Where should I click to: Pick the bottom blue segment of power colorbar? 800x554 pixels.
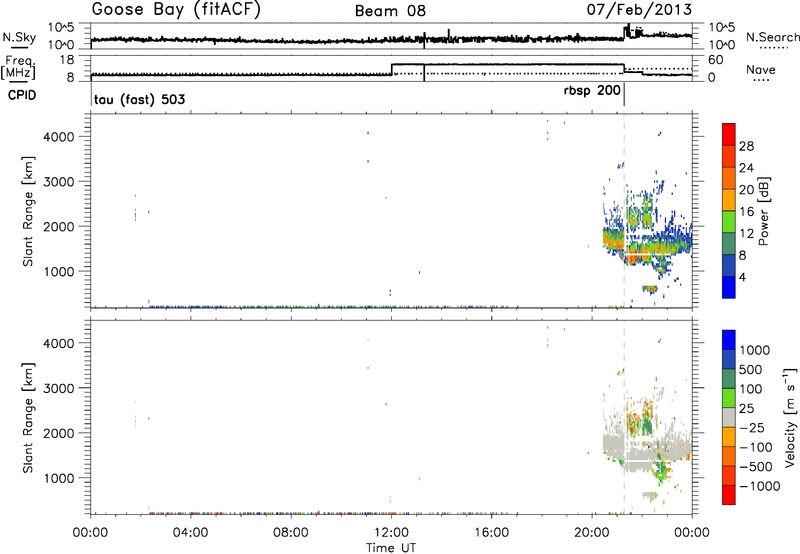(x=729, y=287)
